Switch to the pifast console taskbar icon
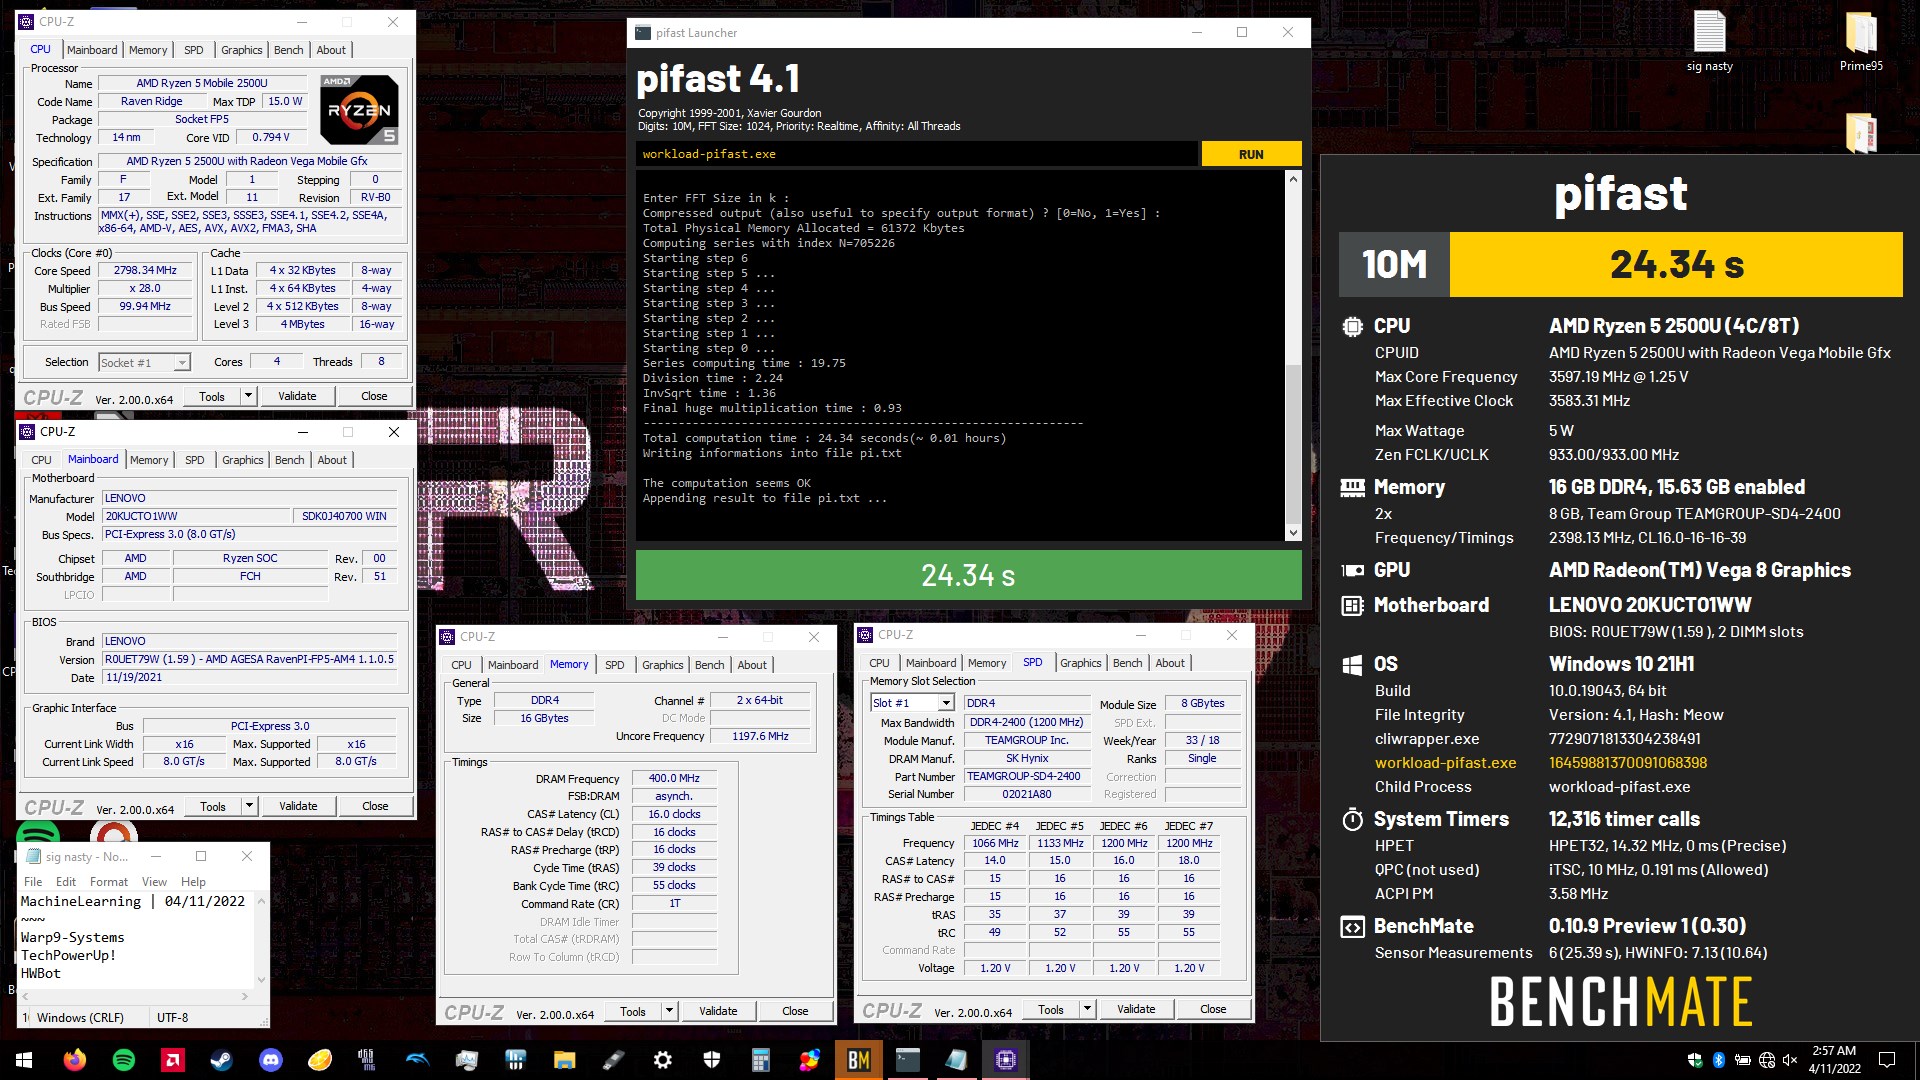The height and width of the screenshot is (1080, 1920). coord(908,1060)
